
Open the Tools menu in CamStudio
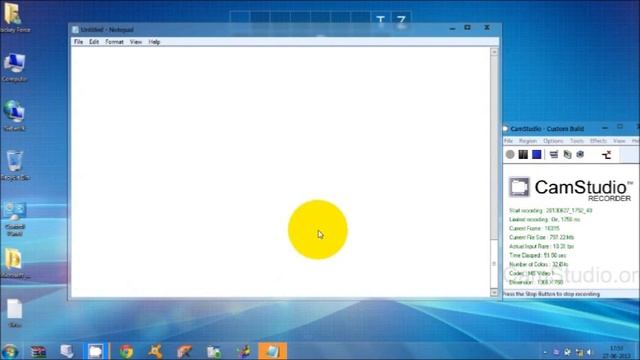(577, 141)
